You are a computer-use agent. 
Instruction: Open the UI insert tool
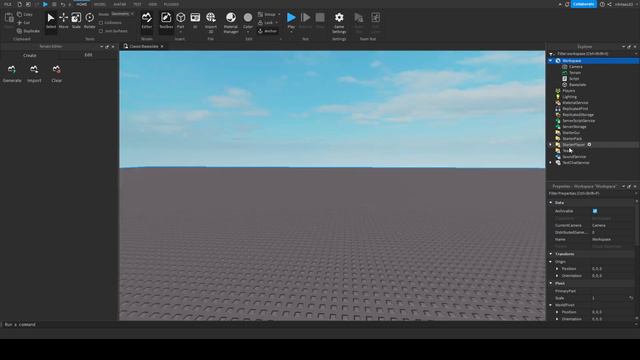tap(195, 21)
